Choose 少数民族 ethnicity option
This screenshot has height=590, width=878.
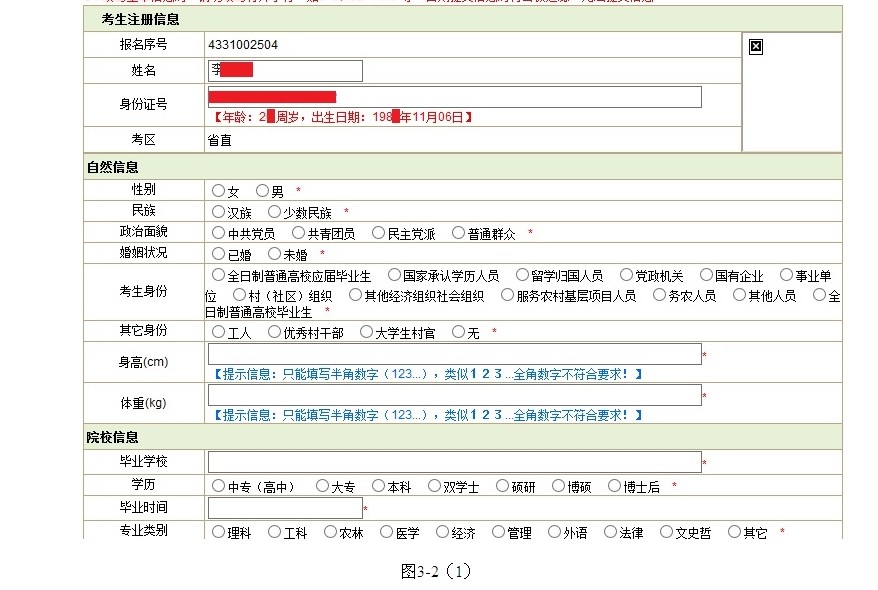click(x=274, y=212)
